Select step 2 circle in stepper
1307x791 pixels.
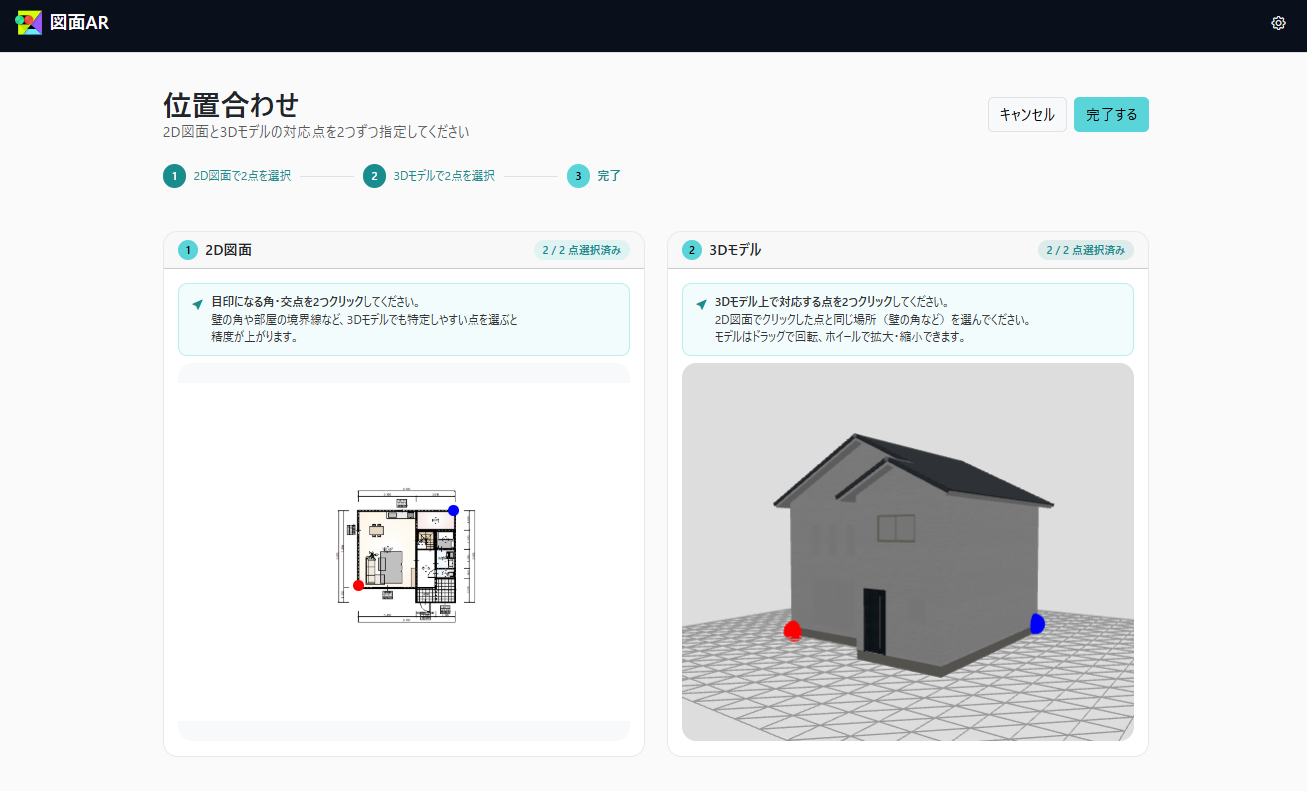[x=375, y=176]
